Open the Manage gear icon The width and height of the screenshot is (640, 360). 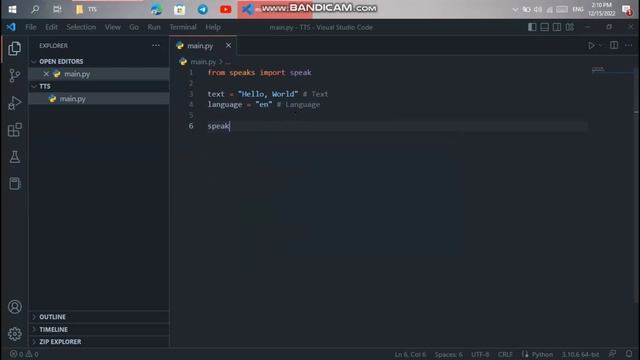coord(14,334)
